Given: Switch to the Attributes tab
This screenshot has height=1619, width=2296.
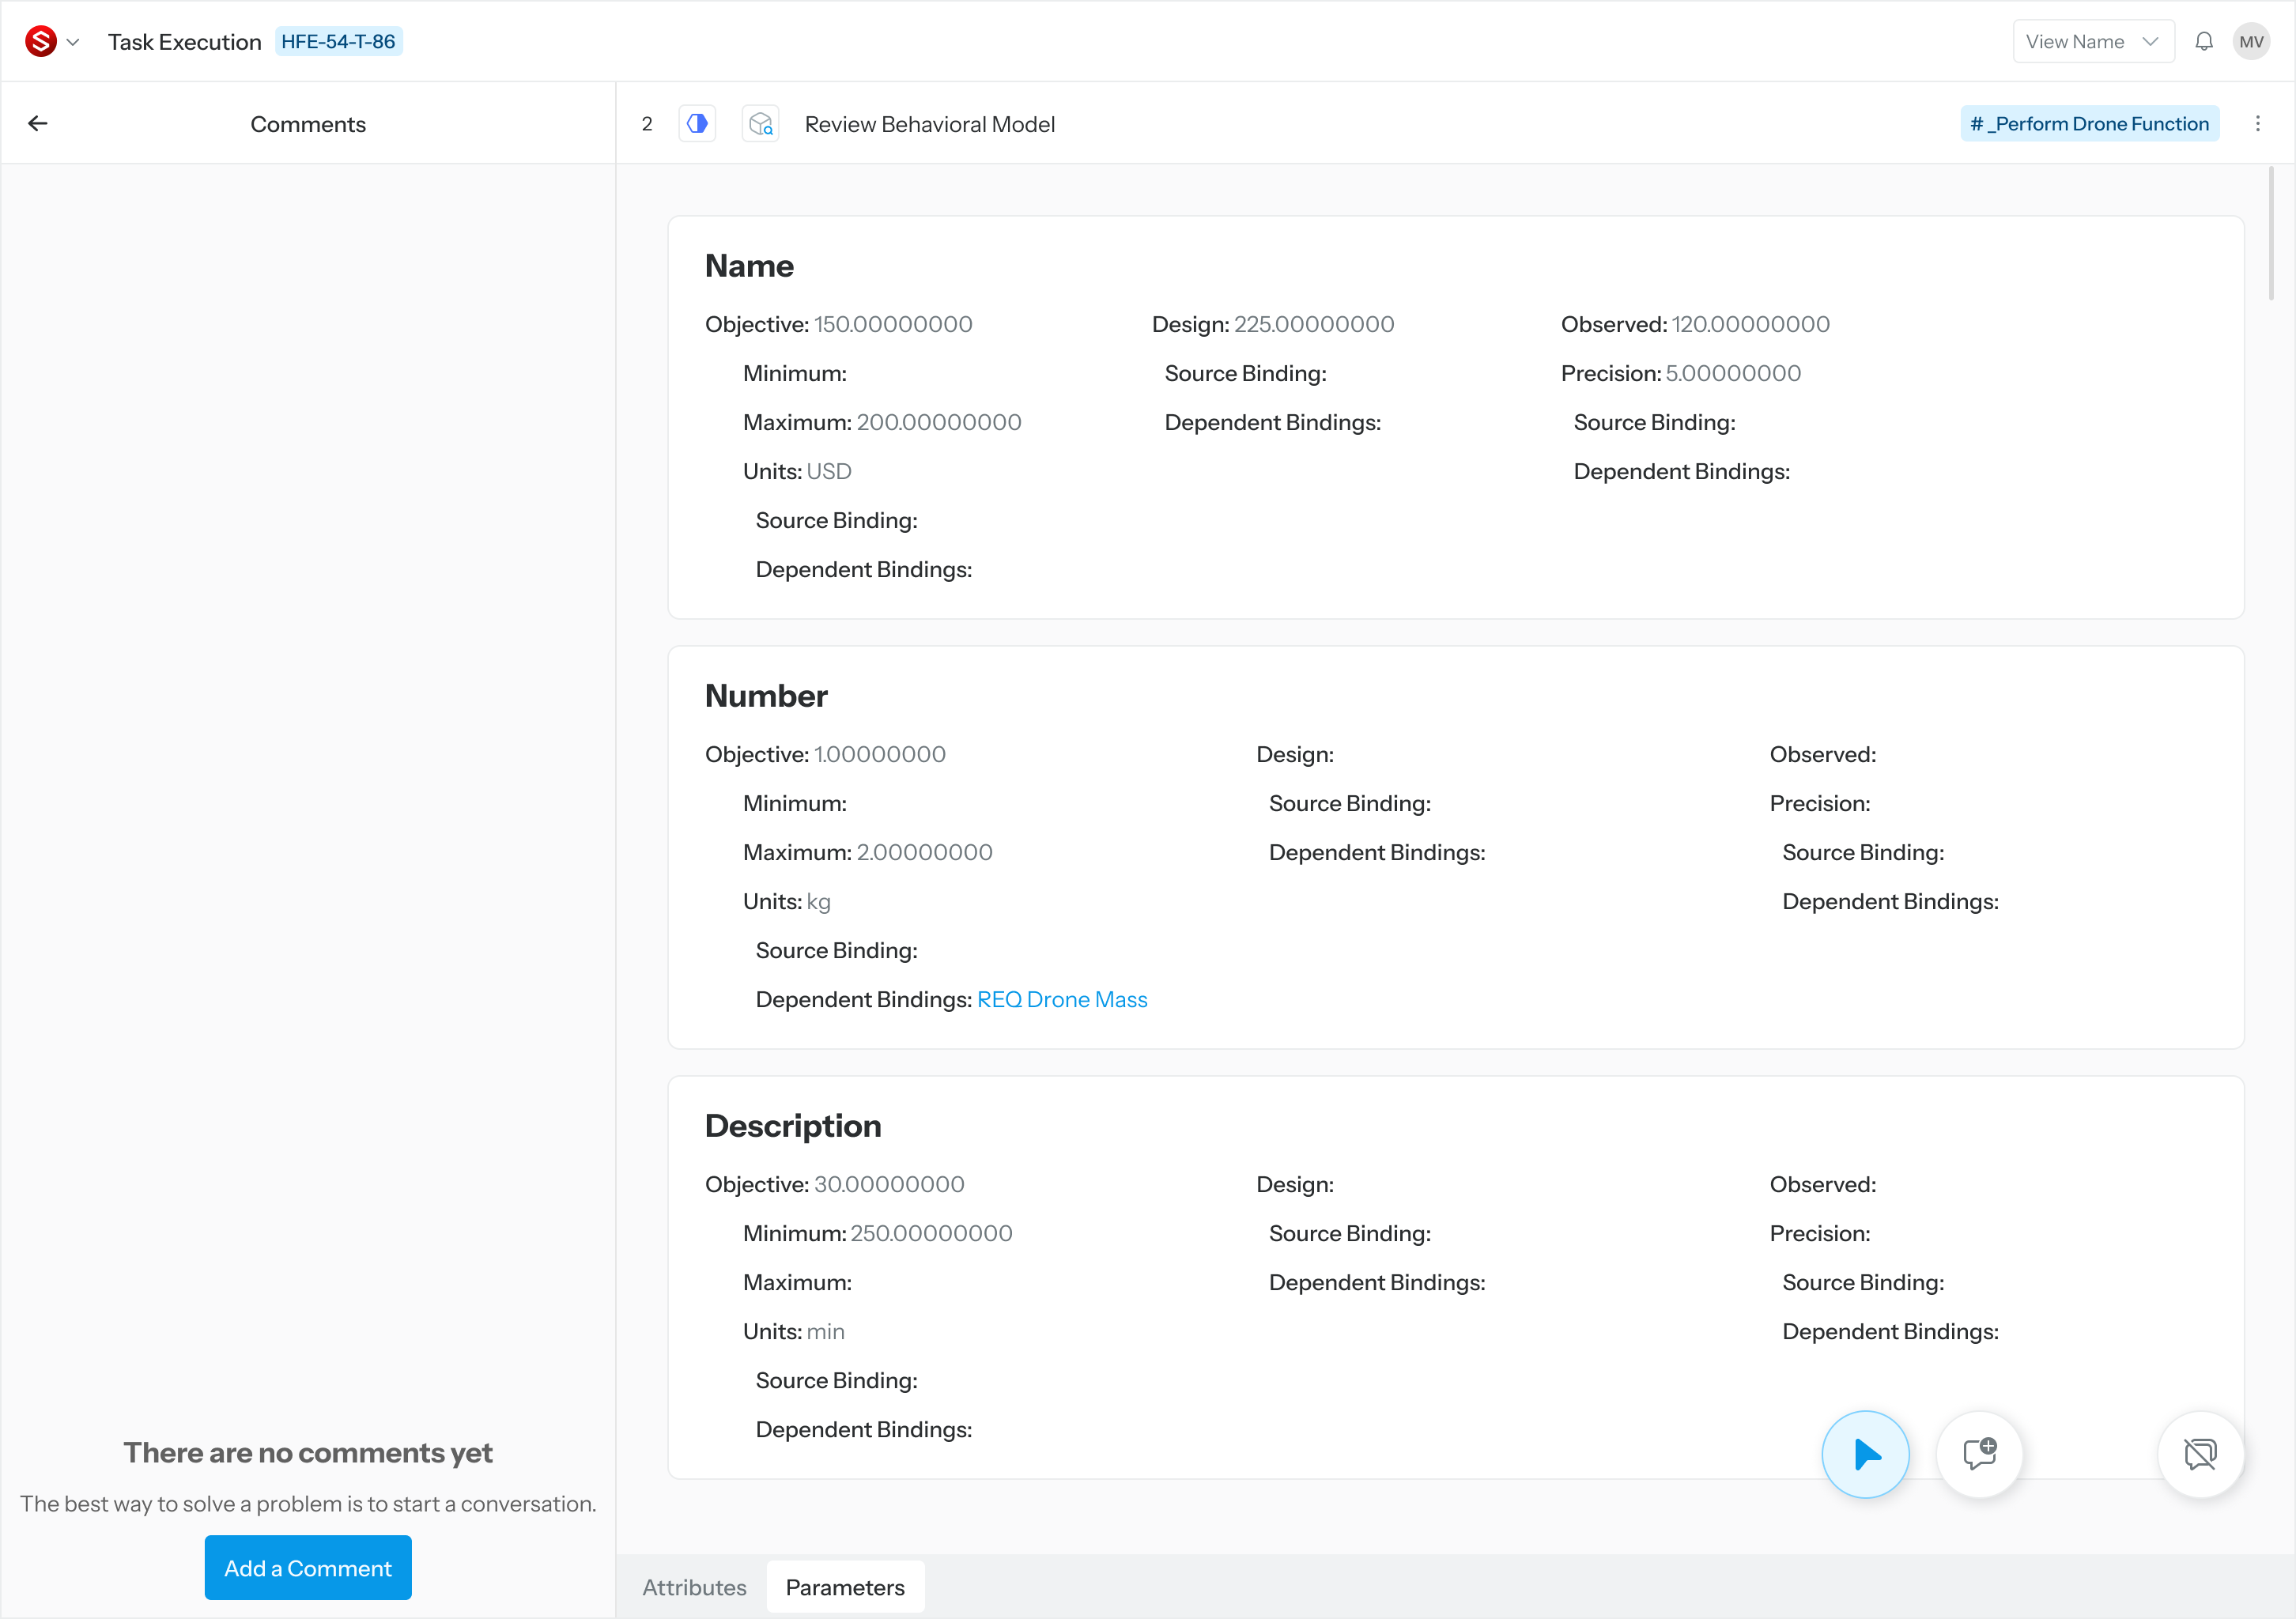Looking at the screenshot, I should pos(694,1587).
